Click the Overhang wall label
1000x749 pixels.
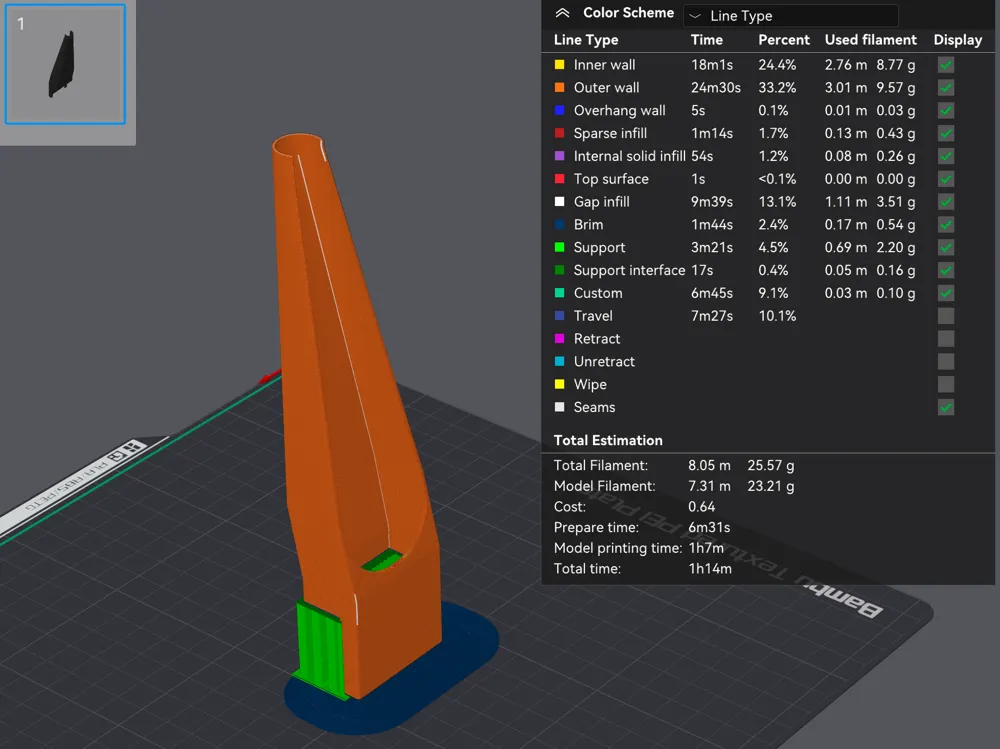point(619,110)
